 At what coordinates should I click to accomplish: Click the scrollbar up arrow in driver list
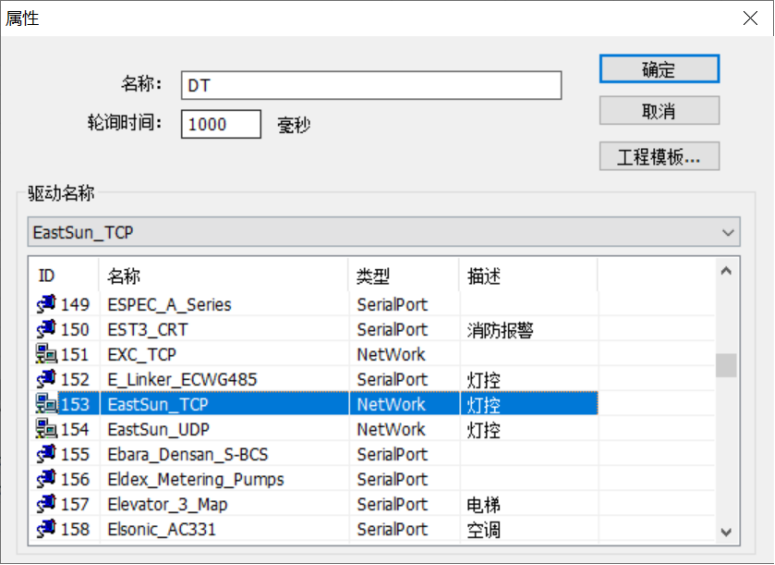[726, 271]
